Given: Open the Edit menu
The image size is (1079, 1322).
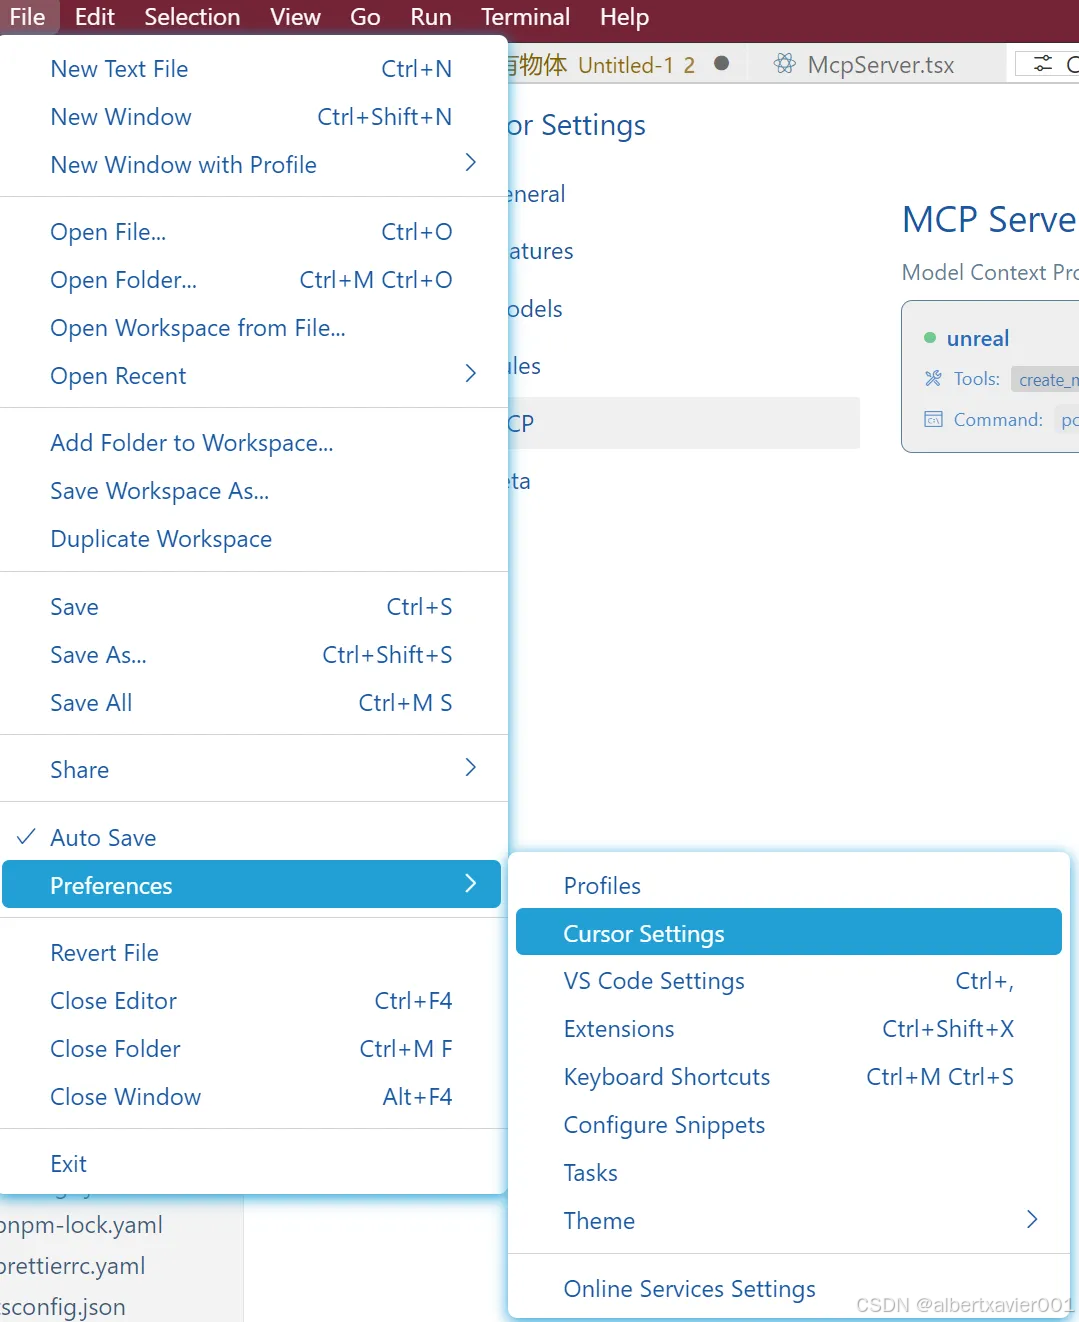Looking at the screenshot, I should (x=95, y=17).
